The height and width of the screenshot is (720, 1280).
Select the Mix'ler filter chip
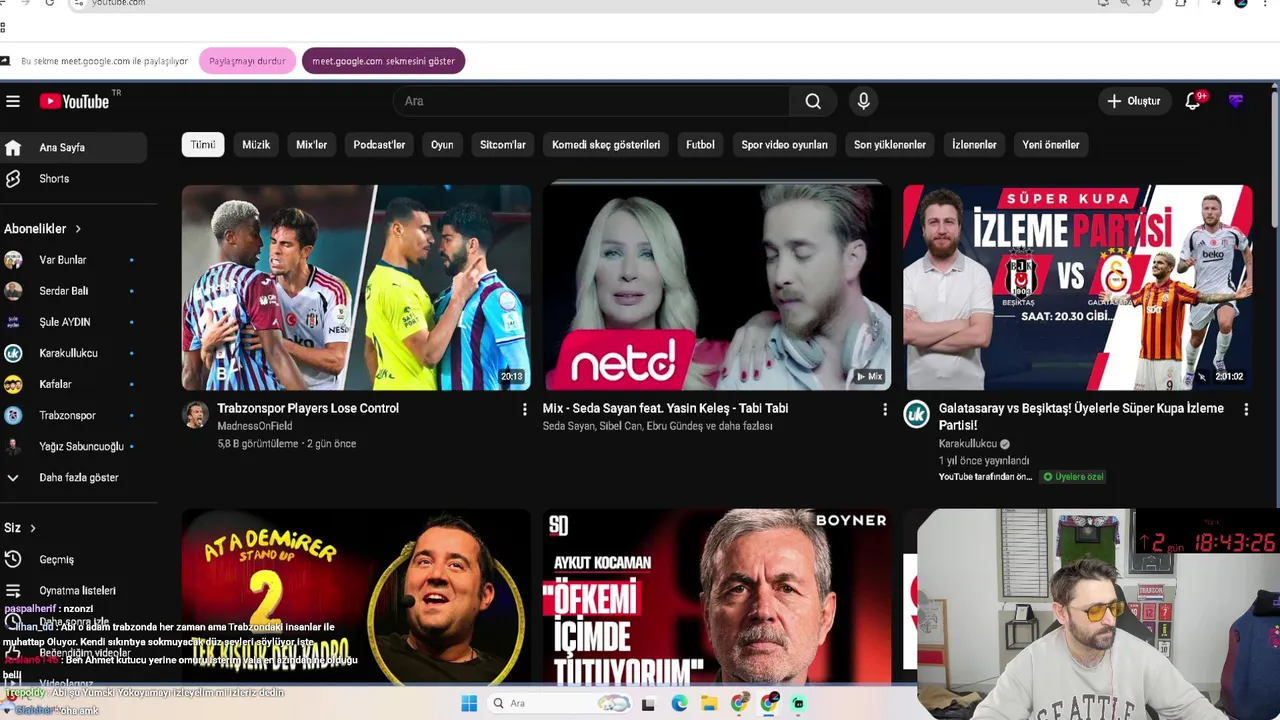click(312, 145)
